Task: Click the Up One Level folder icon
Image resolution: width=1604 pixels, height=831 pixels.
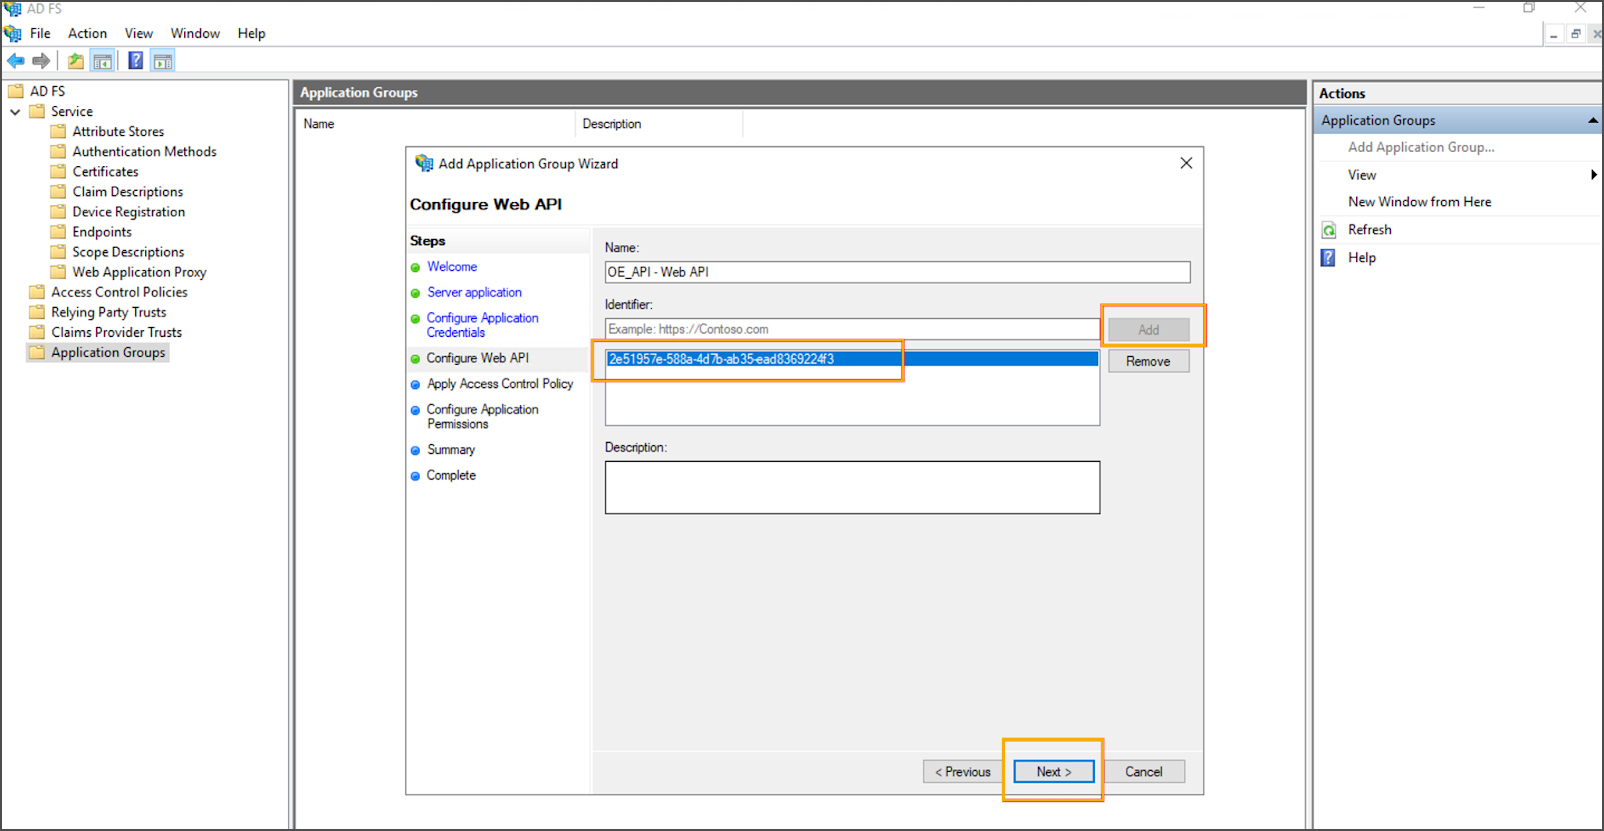Action: point(75,61)
